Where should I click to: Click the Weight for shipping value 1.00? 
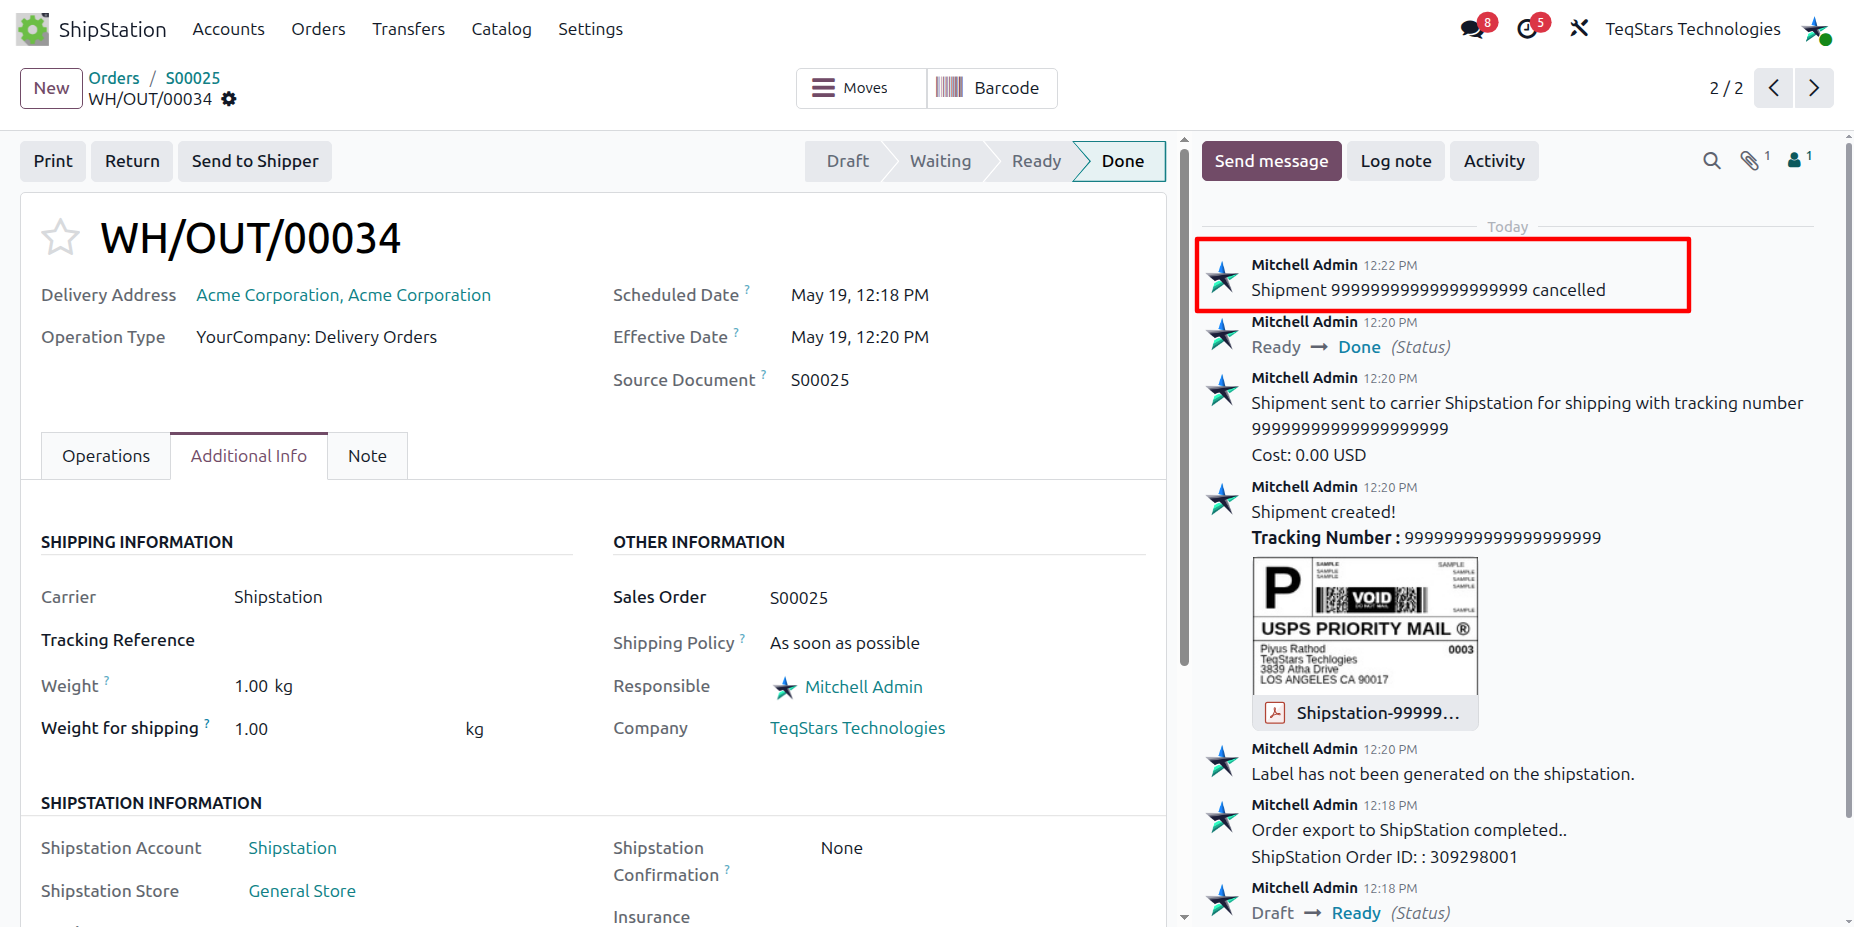251,729
